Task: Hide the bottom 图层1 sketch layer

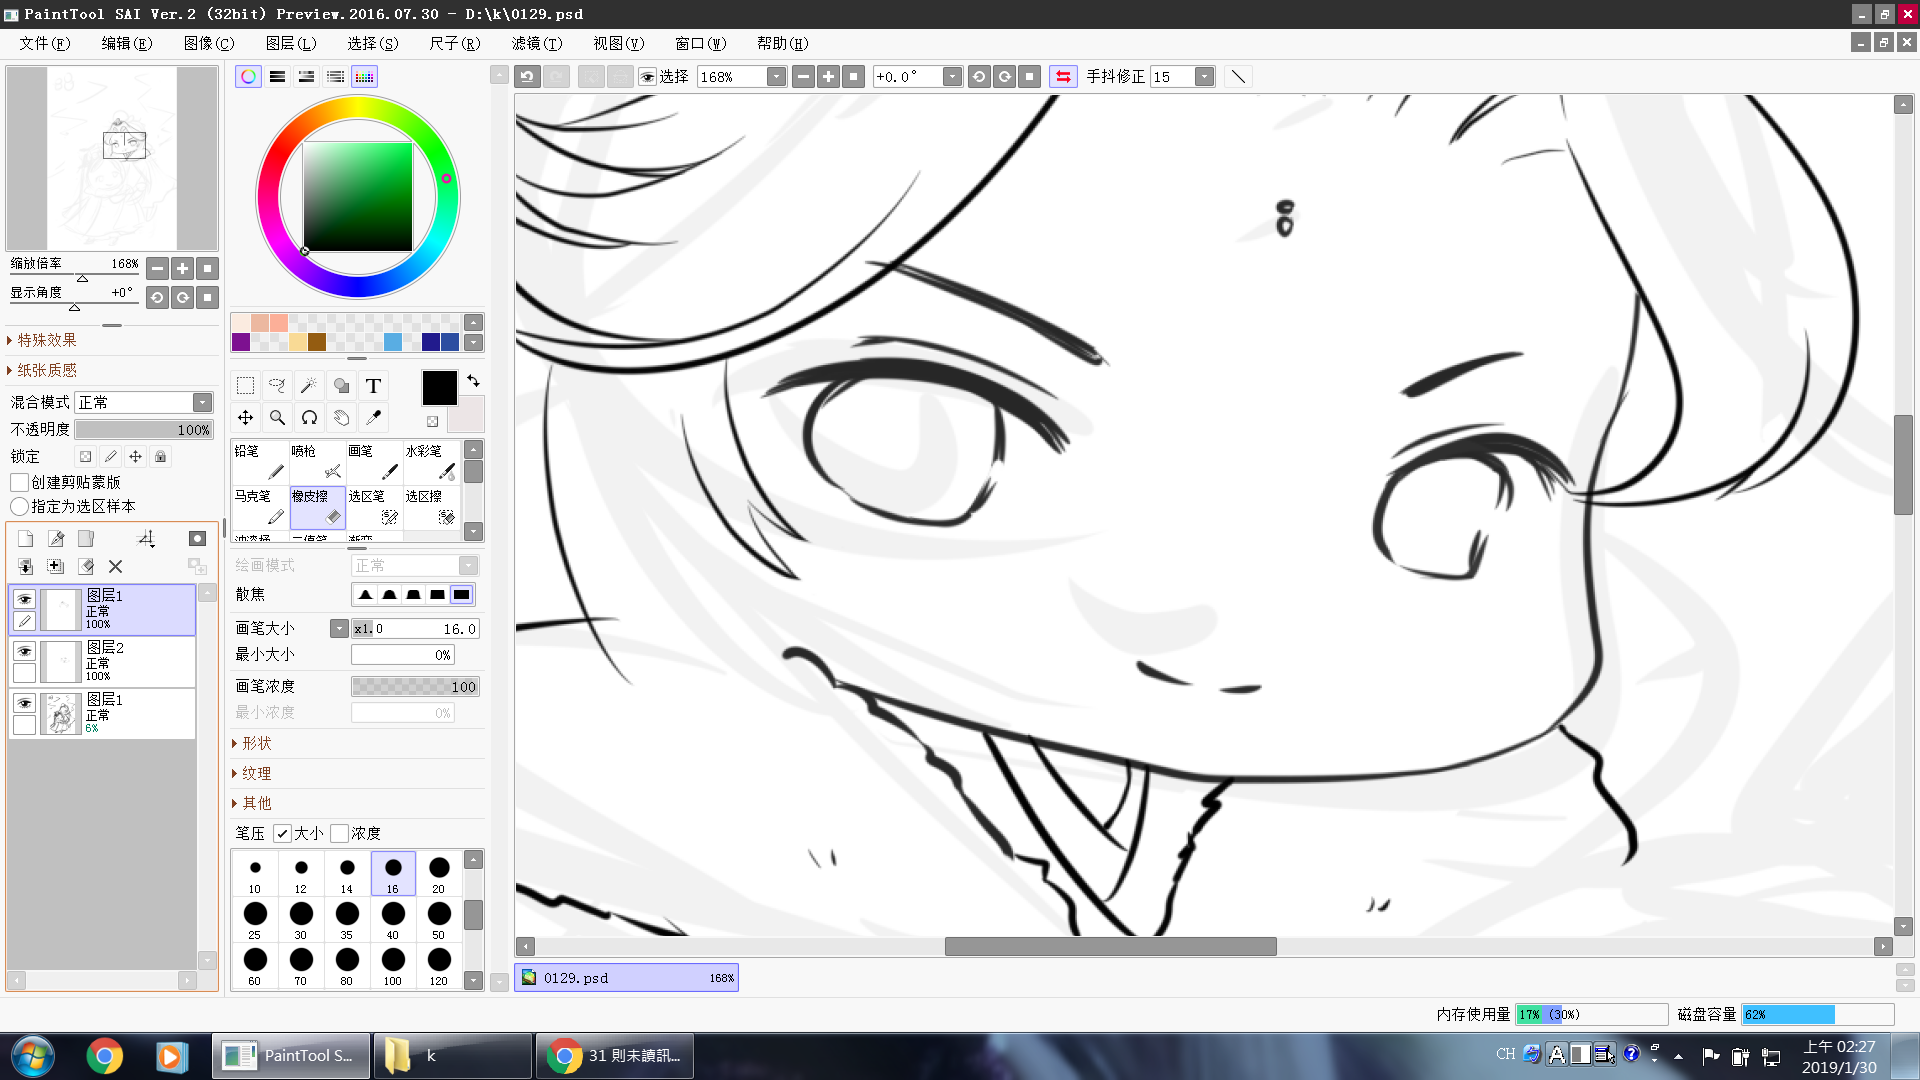Action: [x=24, y=703]
